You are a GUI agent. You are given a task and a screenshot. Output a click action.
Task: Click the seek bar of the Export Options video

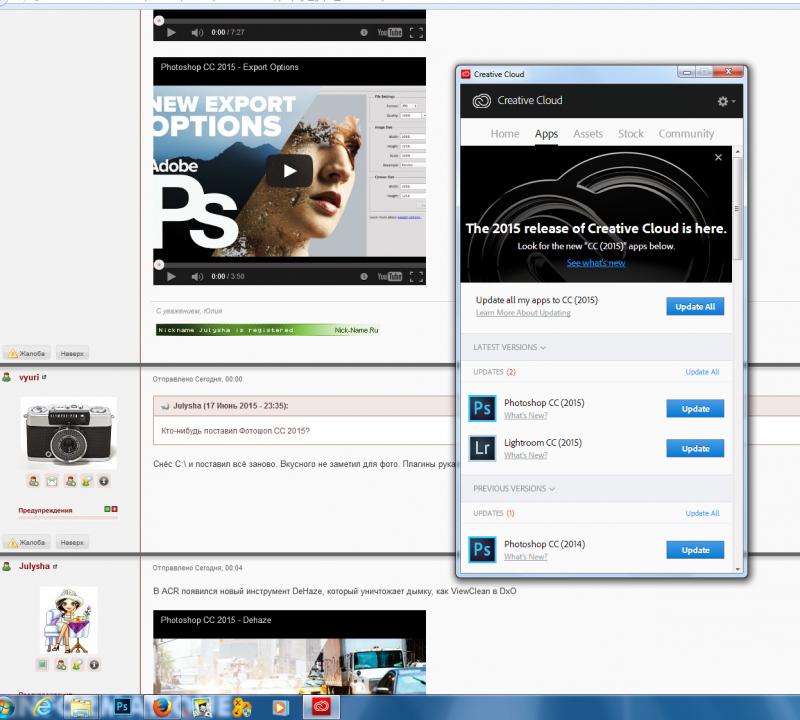pyautogui.click(x=289, y=265)
